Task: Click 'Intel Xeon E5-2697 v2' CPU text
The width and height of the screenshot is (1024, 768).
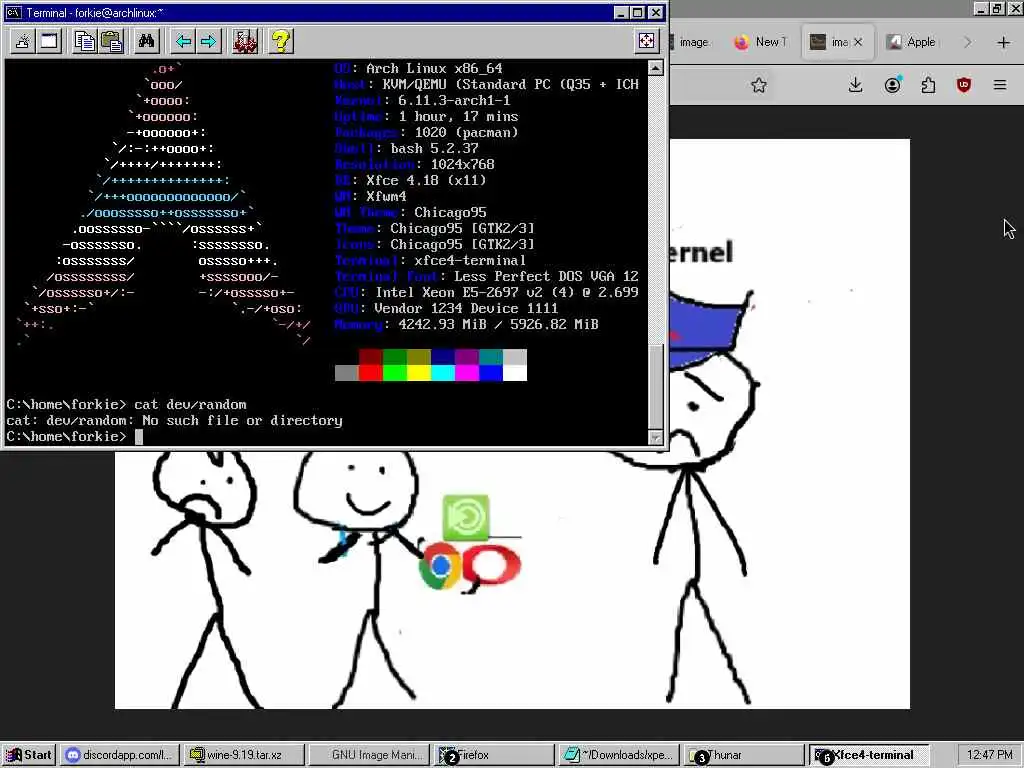Action: tap(458, 293)
